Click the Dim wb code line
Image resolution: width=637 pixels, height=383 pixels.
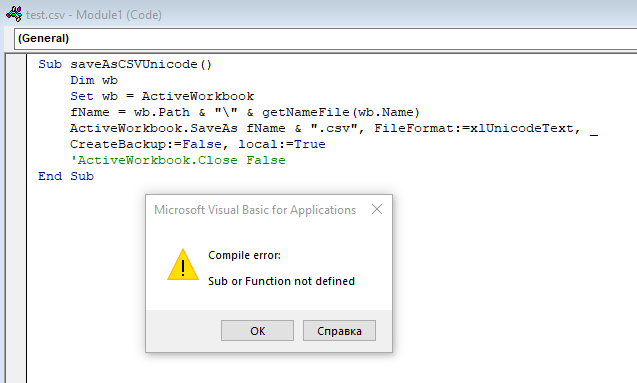click(x=94, y=80)
